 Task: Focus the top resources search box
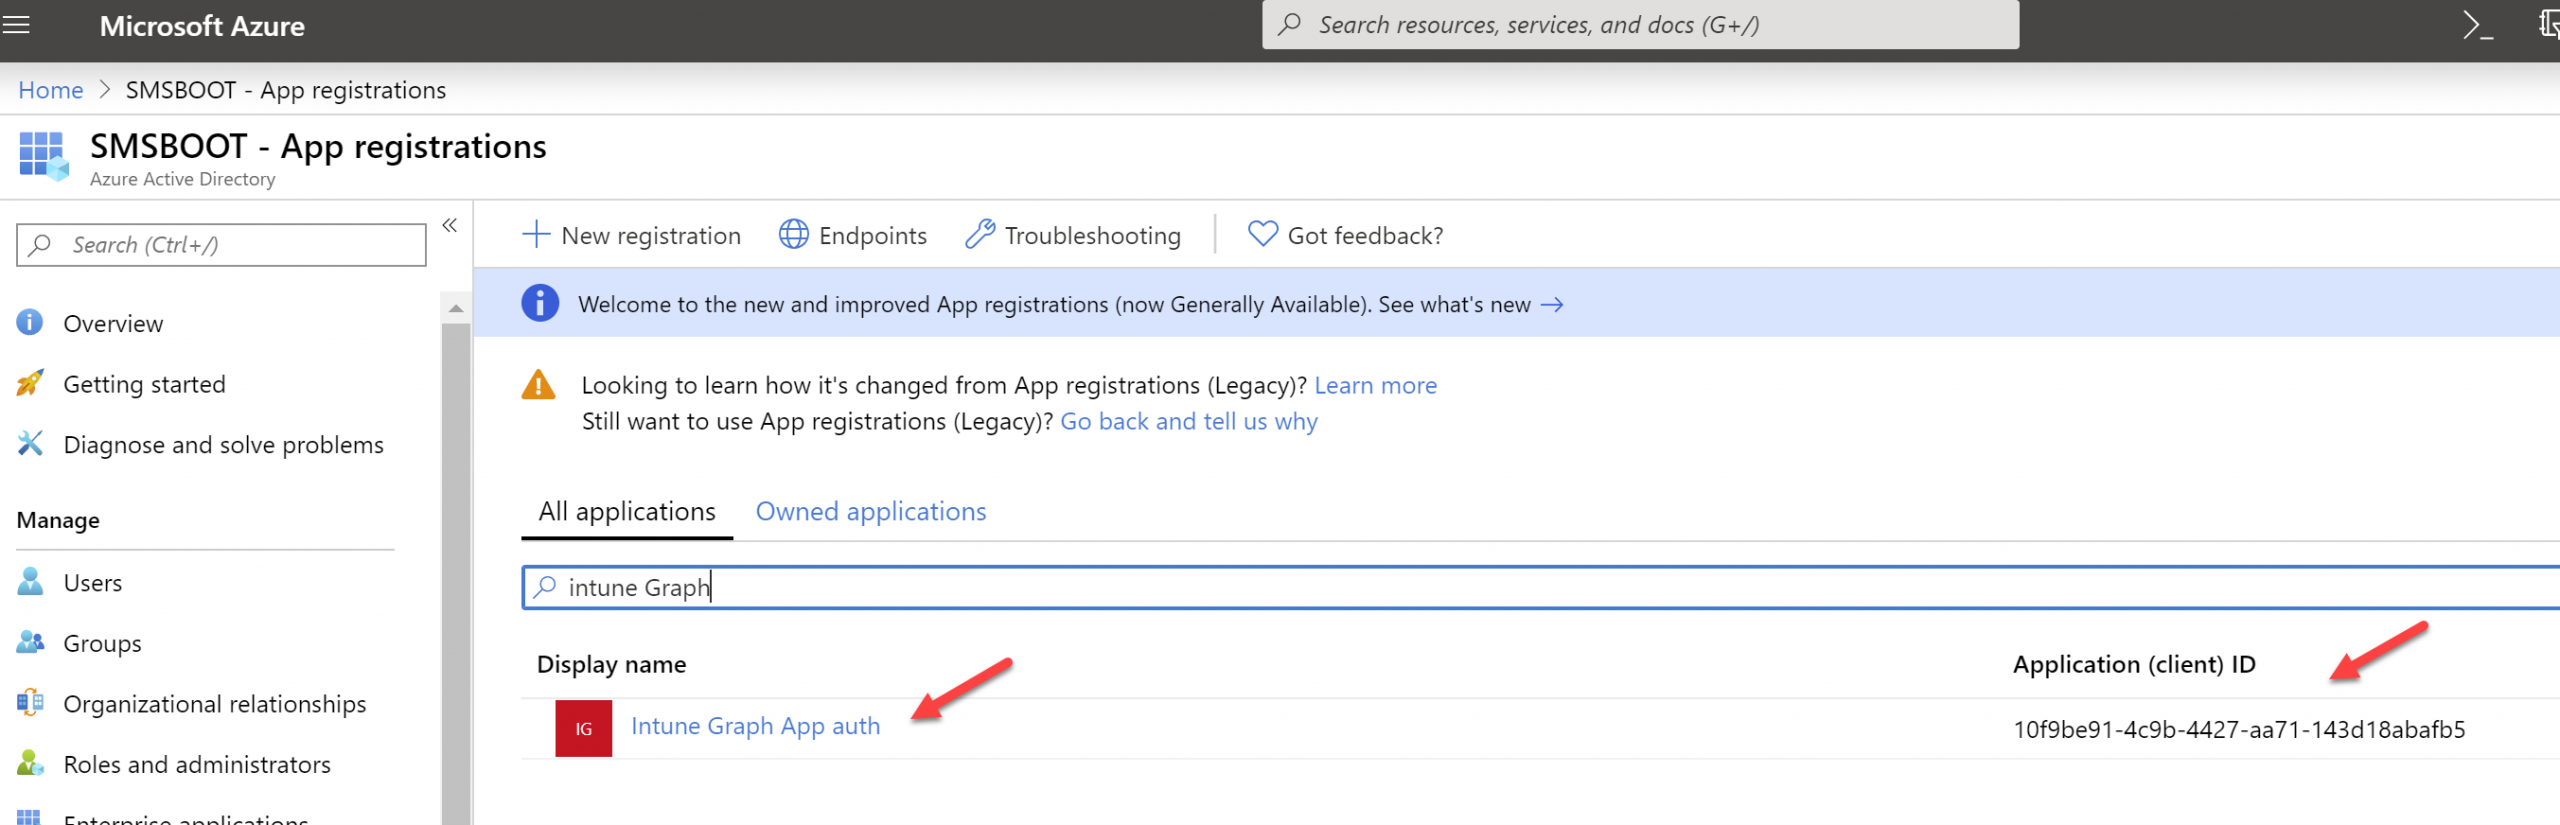[1640, 25]
